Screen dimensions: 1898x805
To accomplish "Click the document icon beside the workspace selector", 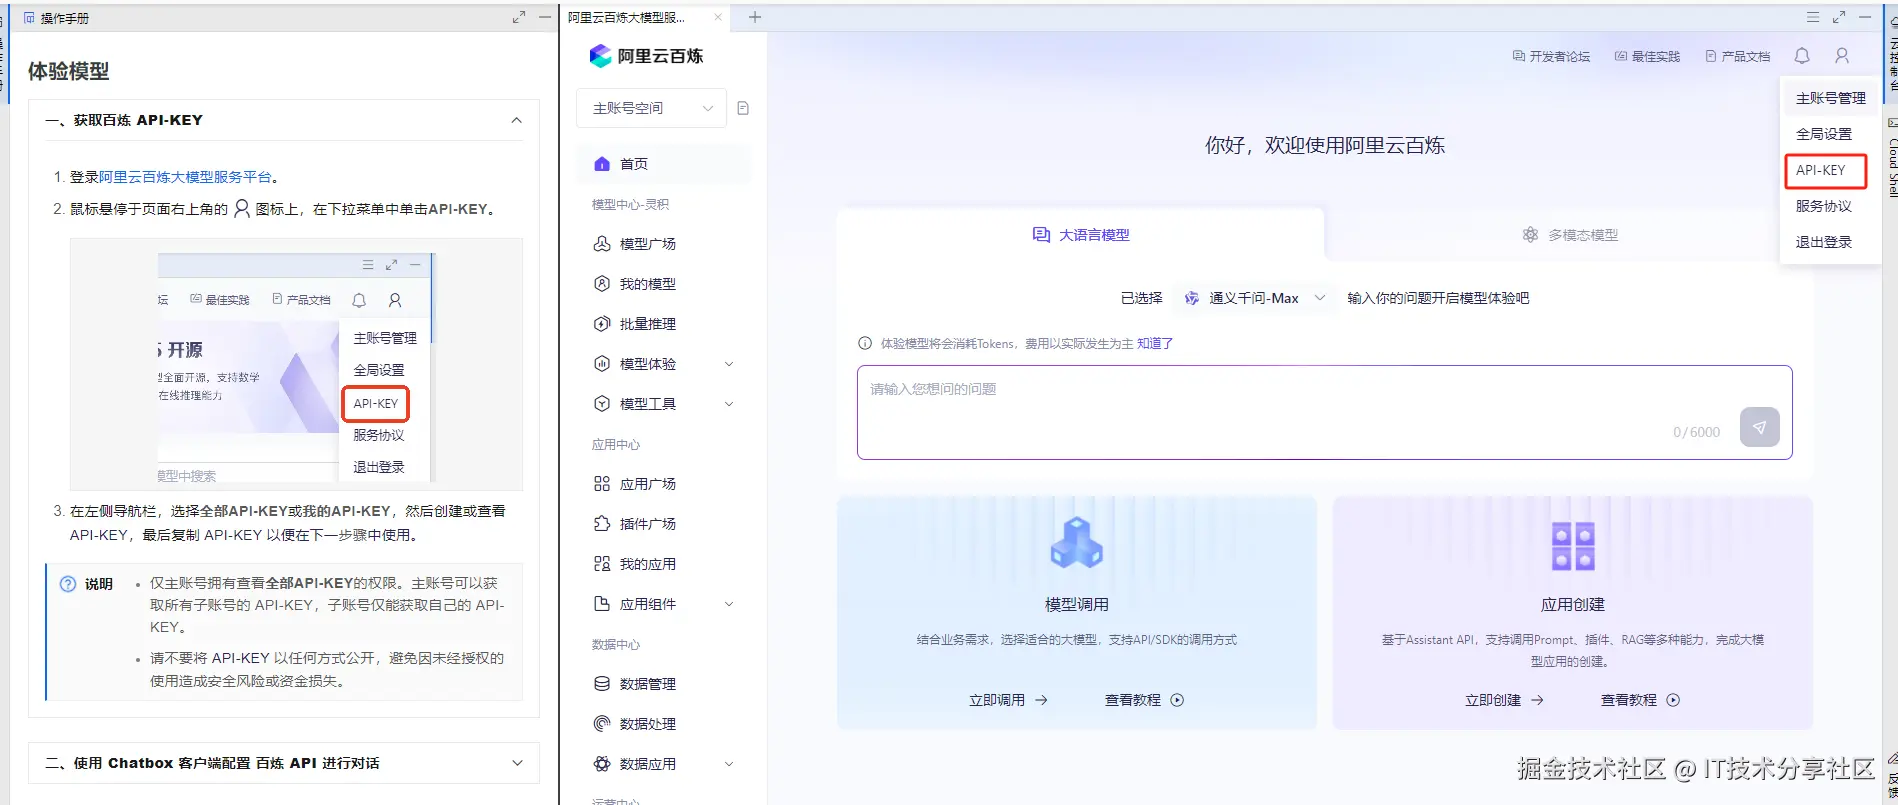I will (x=743, y=108).
